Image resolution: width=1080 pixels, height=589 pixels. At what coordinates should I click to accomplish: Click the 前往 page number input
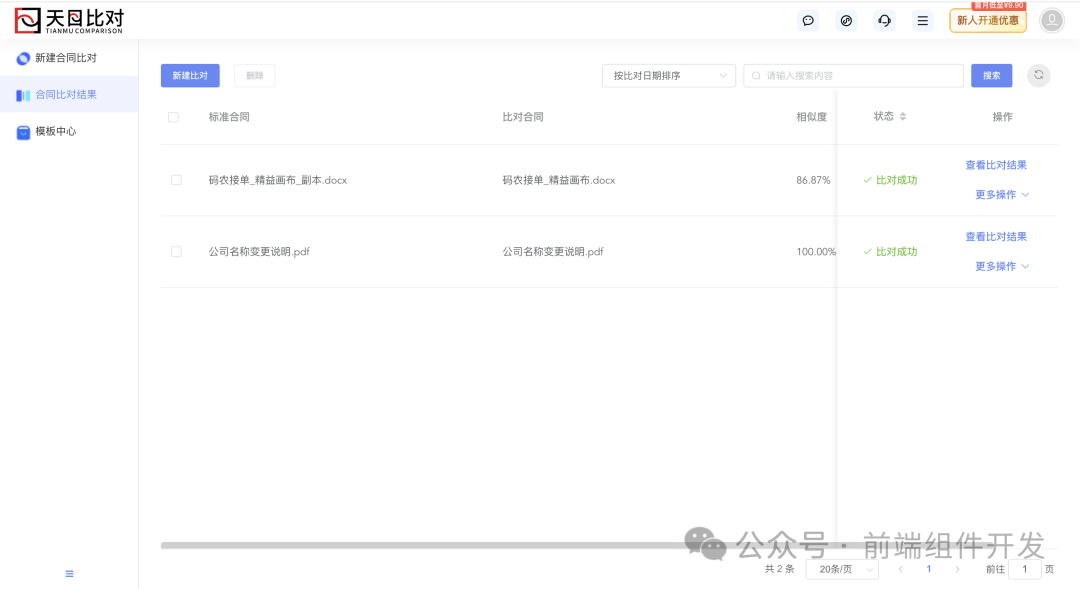1025,569
